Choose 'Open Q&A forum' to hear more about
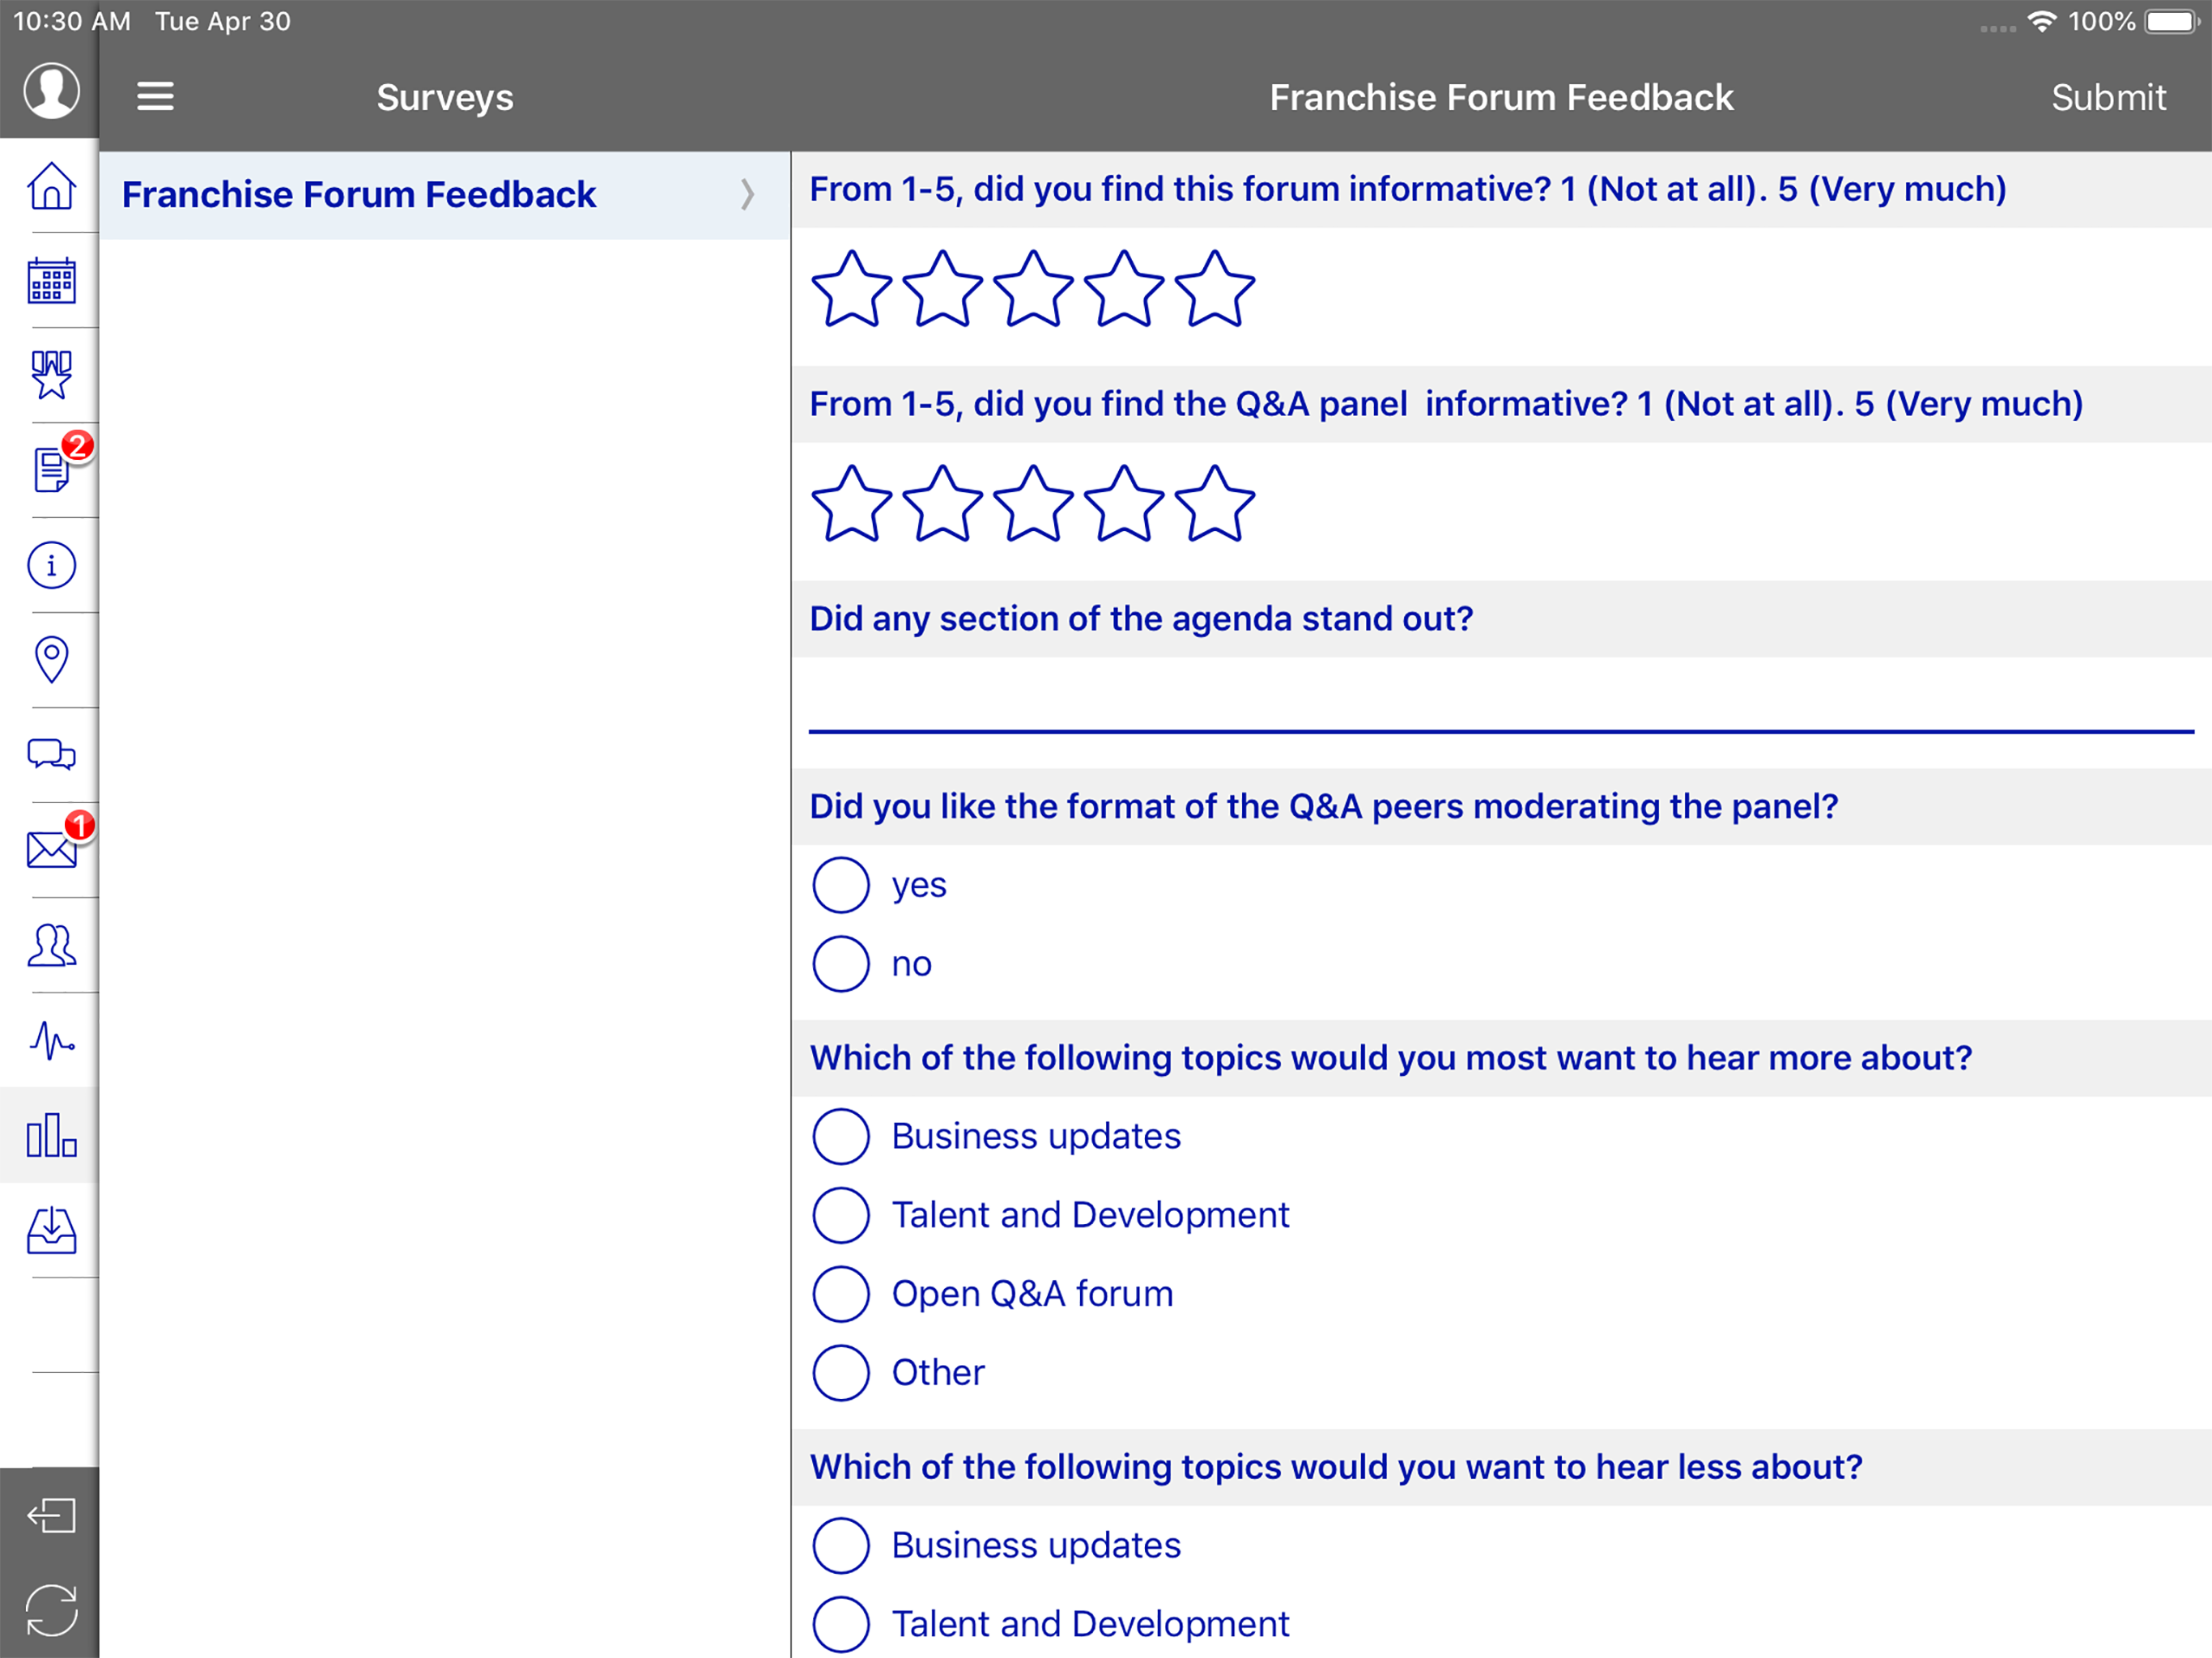The height and width of the screenshot is (1658, 2212). (x=840, y=1294)
